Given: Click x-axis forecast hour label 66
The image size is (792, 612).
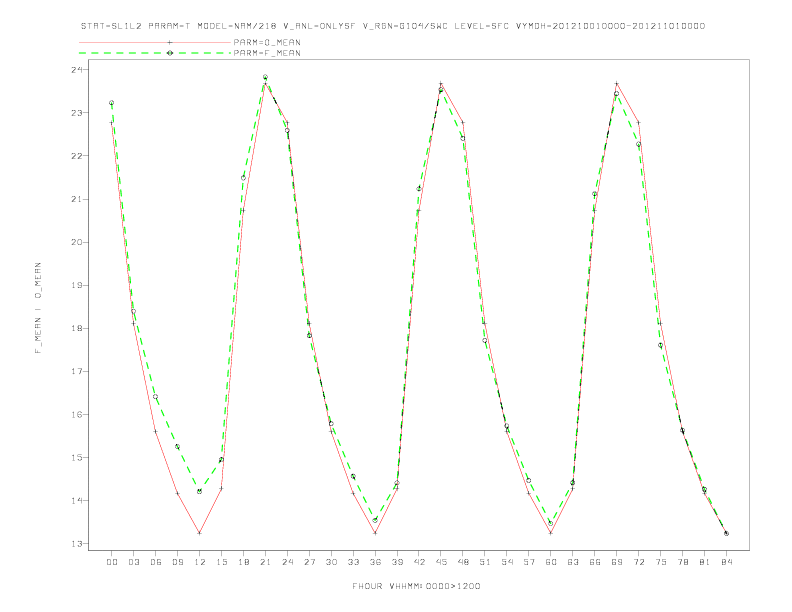Looking at the screenshot, I should click(x=595, y=562).
